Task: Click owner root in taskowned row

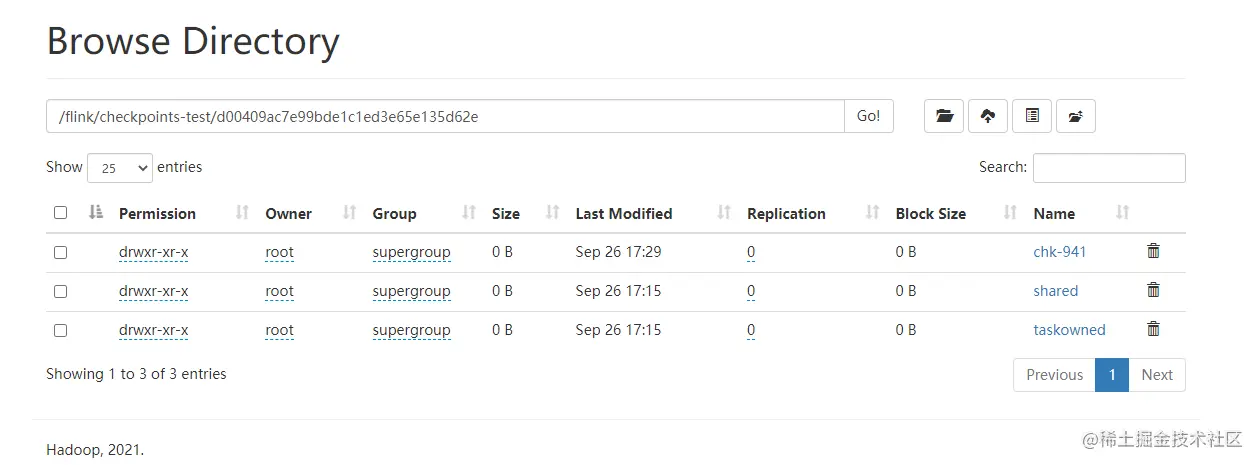Action: coord(279,330)
